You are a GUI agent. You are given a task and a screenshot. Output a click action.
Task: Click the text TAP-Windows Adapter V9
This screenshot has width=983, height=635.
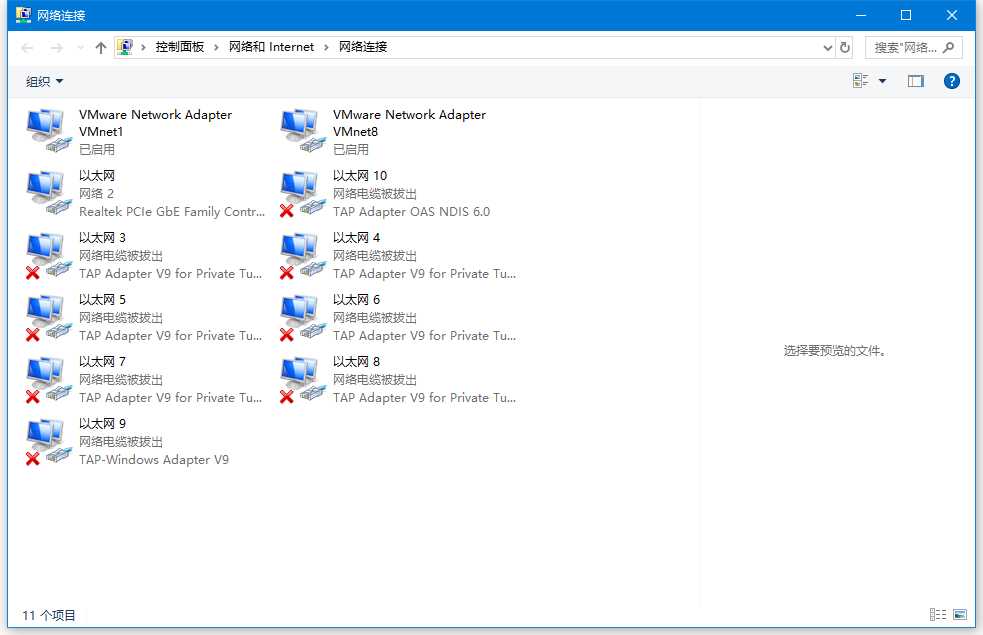coord(154,459)
